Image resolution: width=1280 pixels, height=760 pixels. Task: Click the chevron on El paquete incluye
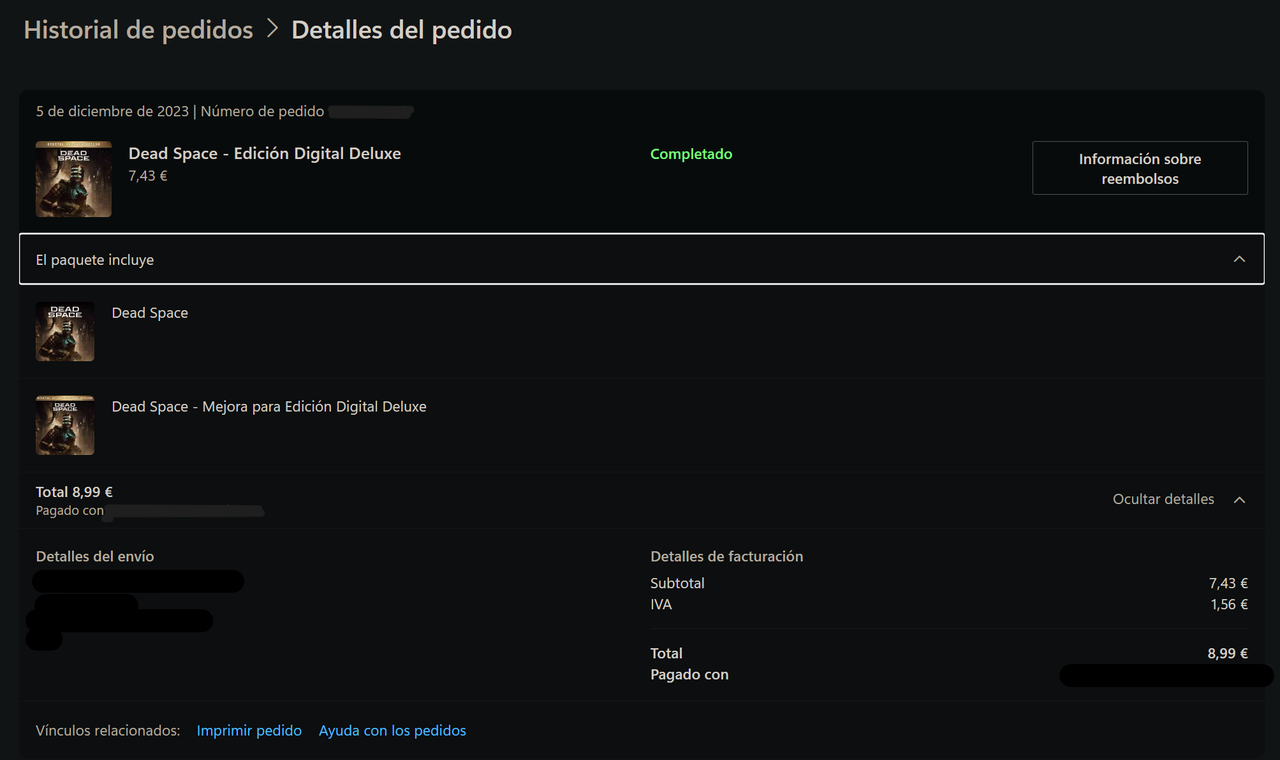click(x=1239, y=259)
